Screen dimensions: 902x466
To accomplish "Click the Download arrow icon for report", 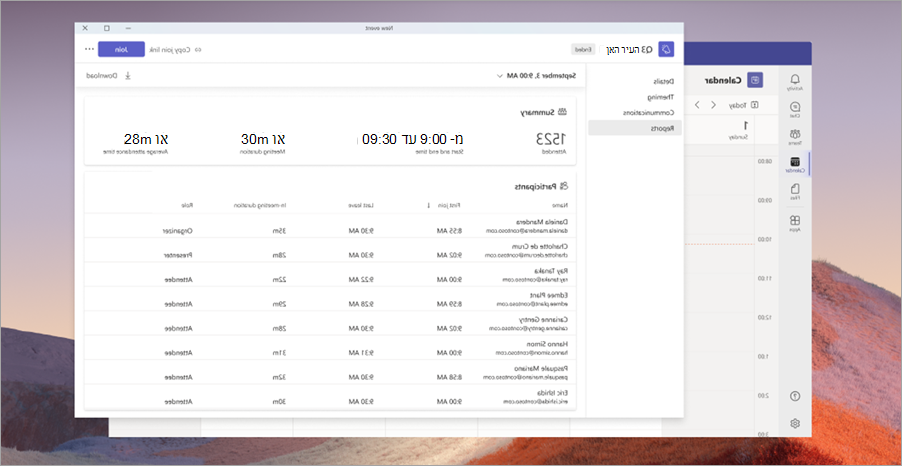I will pos(128,75).
